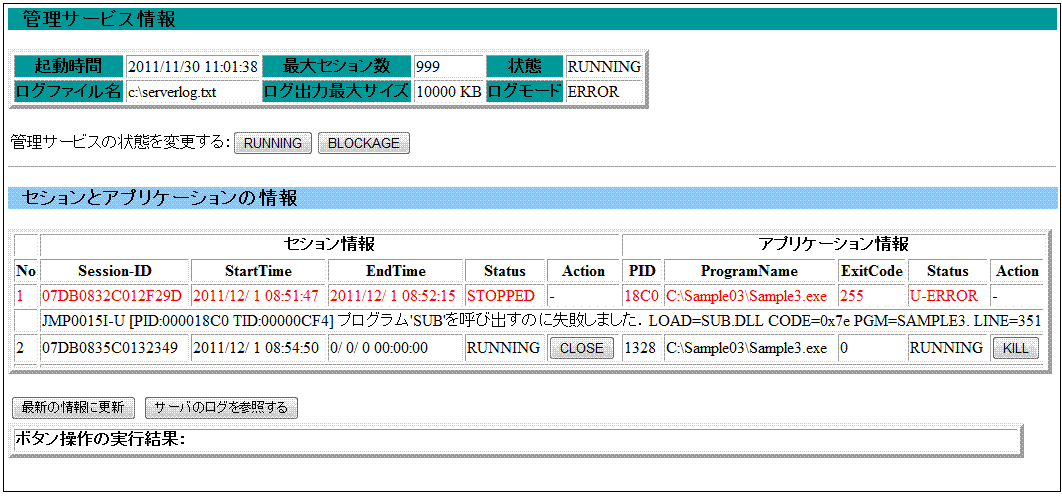Viewport: 1062px width, 497px height.
Task: Kill application PID 1328 with the KILL button
Action: tap(1016, 348)
